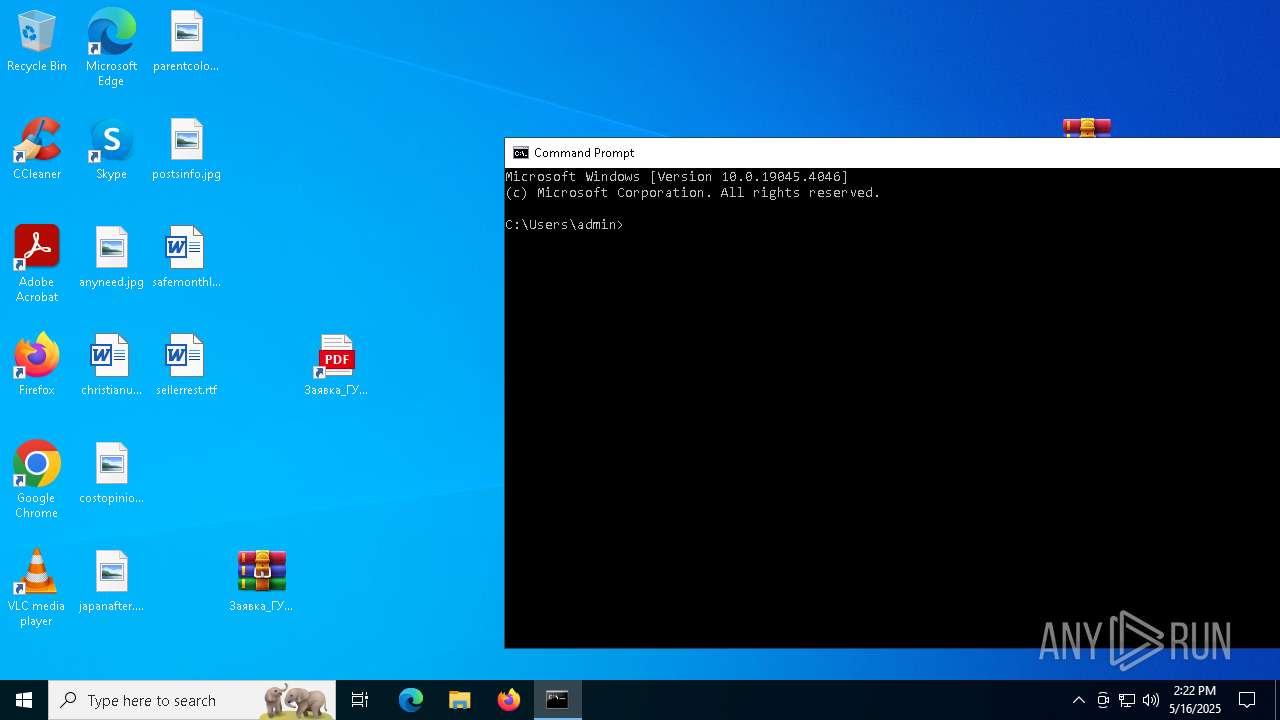Open the clock showing 2:22 PM
This screenshot has height=720, width=1280.
click(x=1195, y=700)
